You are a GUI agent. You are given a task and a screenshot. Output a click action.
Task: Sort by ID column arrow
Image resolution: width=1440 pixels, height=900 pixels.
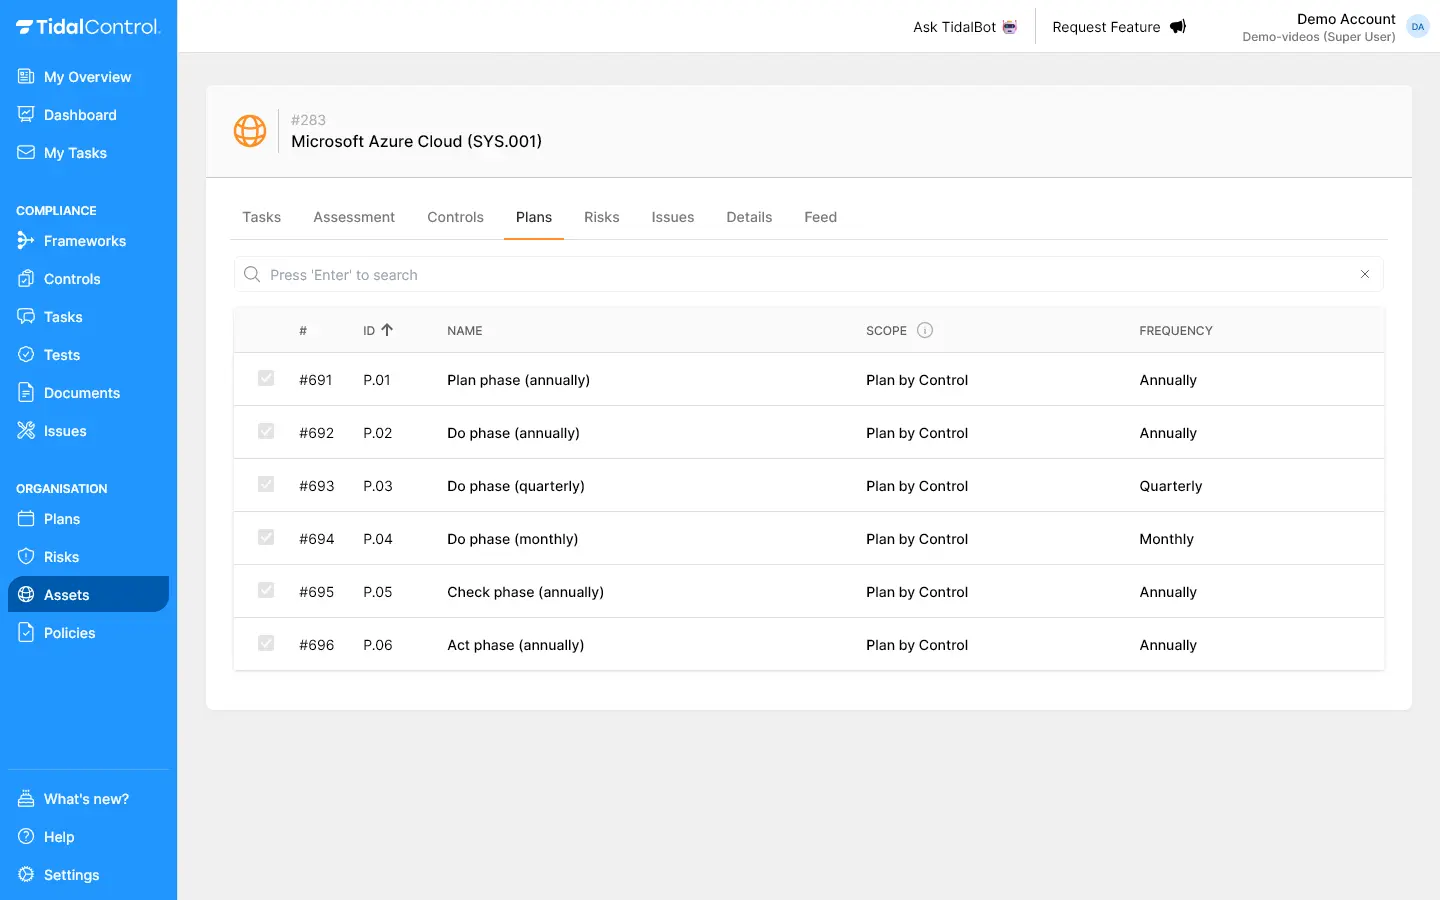(387, 330)
